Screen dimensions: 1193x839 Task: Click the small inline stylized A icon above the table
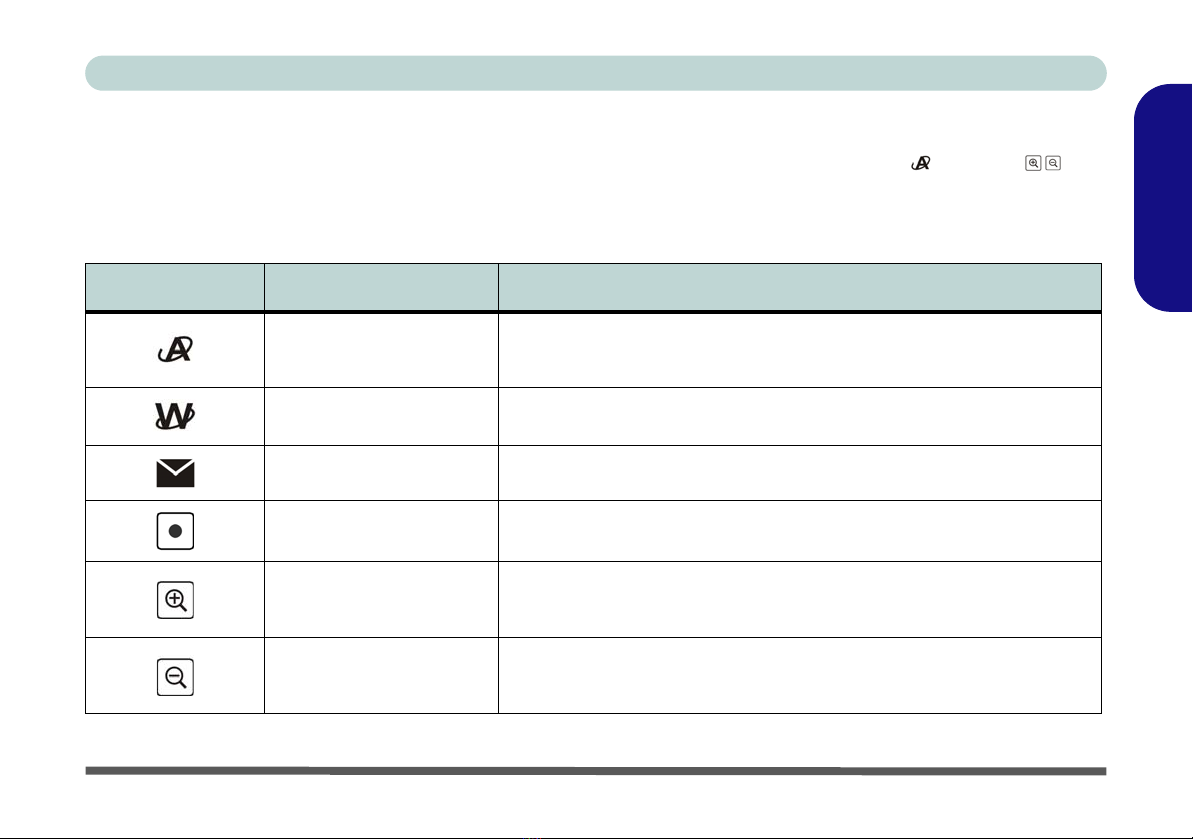pos(921,163)
